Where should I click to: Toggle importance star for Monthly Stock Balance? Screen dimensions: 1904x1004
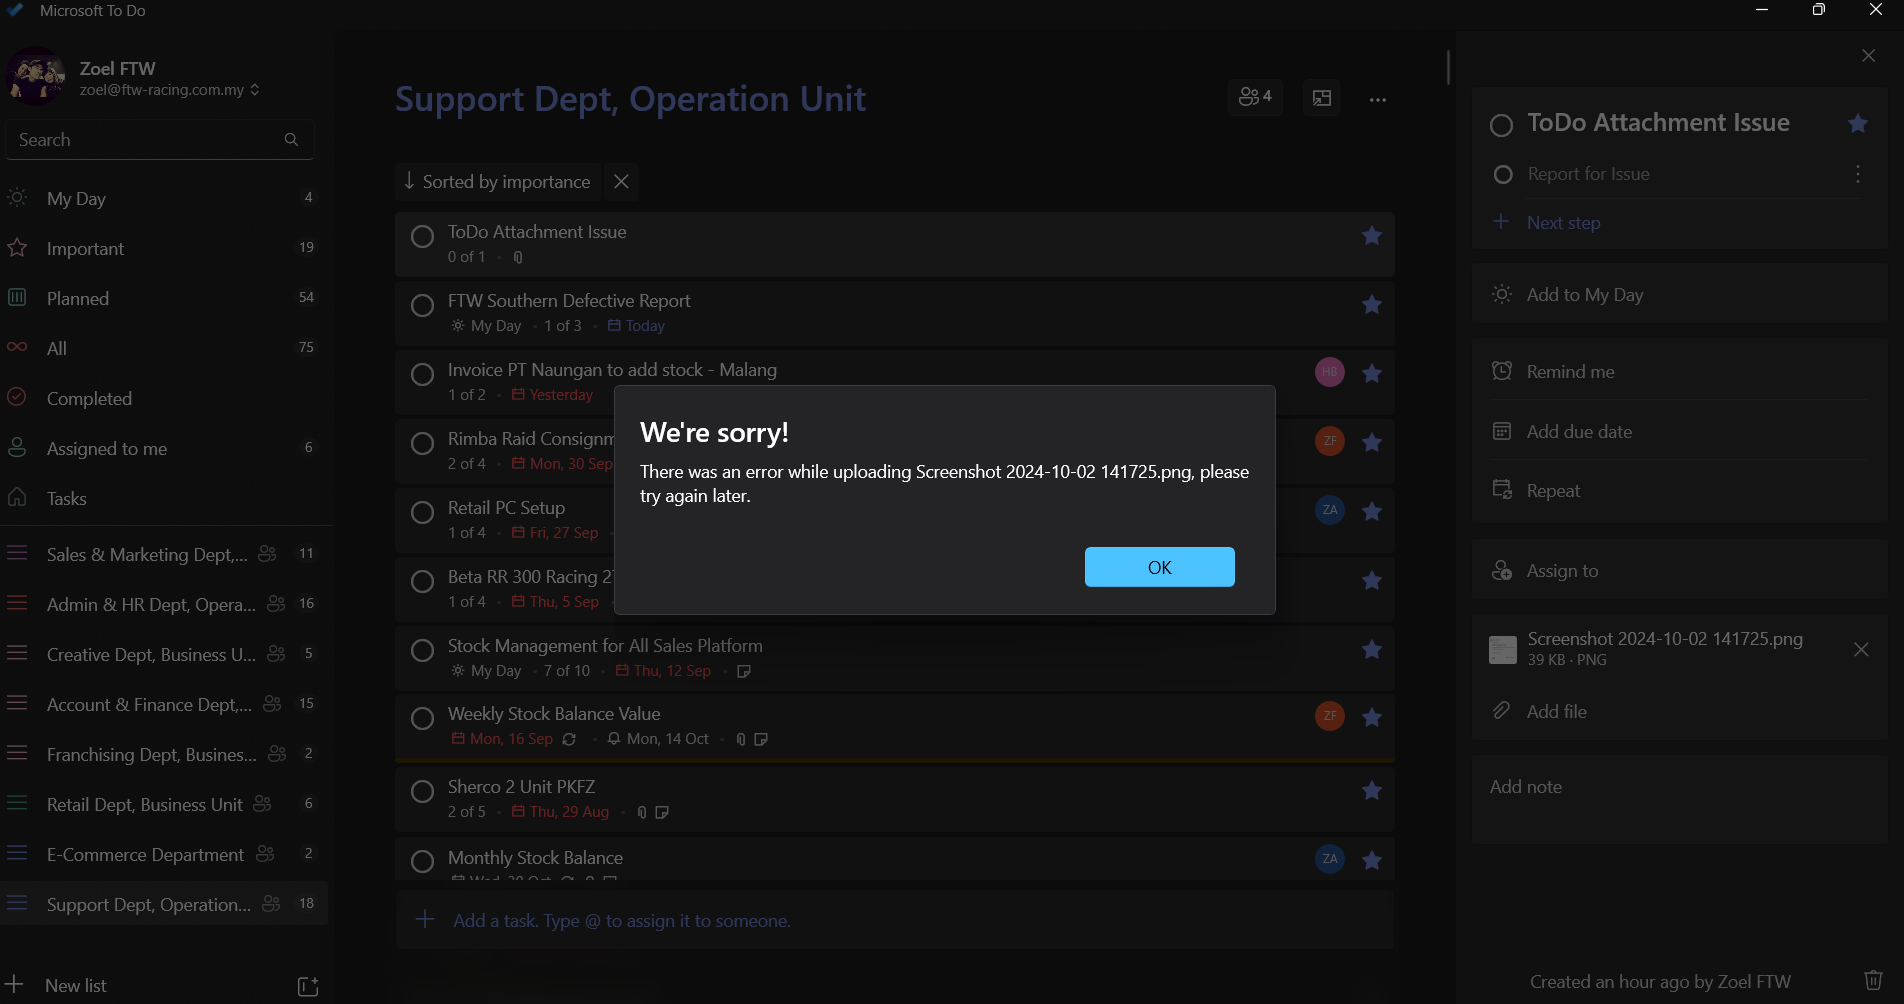(1372, 861)
